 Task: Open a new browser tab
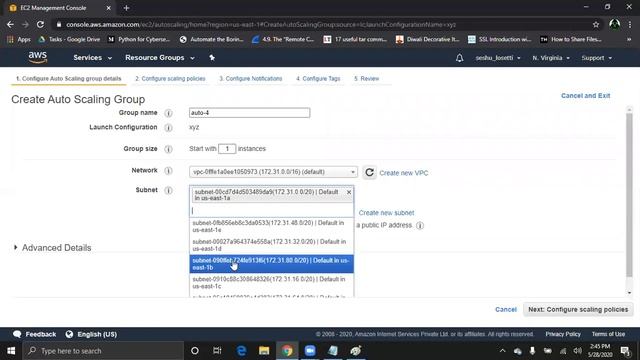[x=126, y=8]
